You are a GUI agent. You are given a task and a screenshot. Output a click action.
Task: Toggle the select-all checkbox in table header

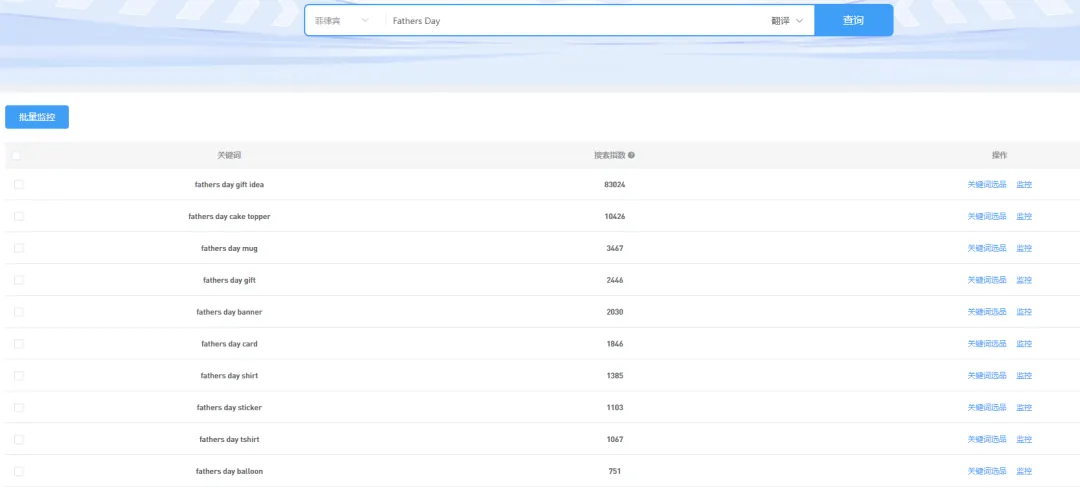(16, 156)
